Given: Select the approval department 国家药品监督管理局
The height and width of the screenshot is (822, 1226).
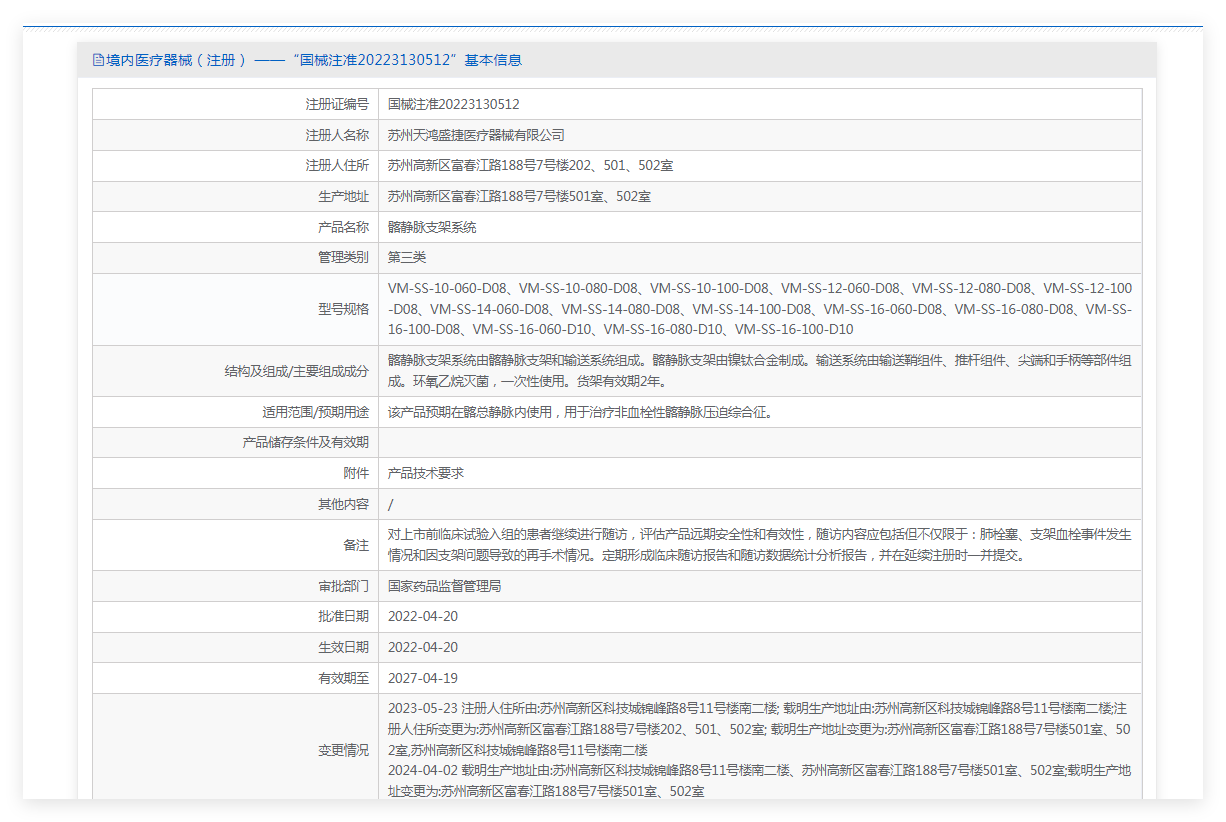Looking at the screenshot, I should (x=444, y=586).
